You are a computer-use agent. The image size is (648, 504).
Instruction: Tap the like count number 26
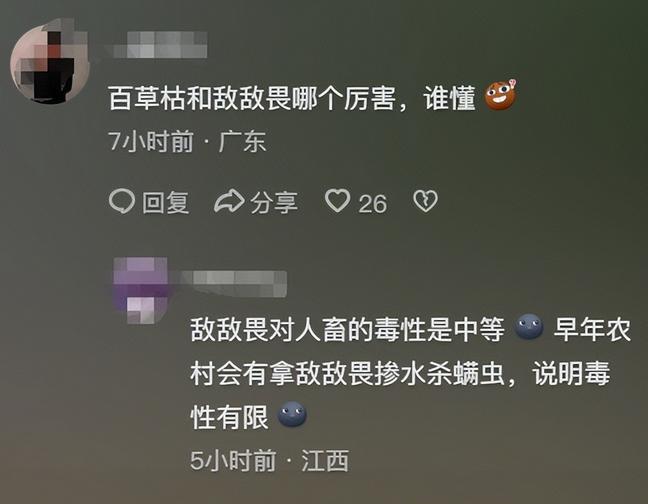(x=372, y=204)
